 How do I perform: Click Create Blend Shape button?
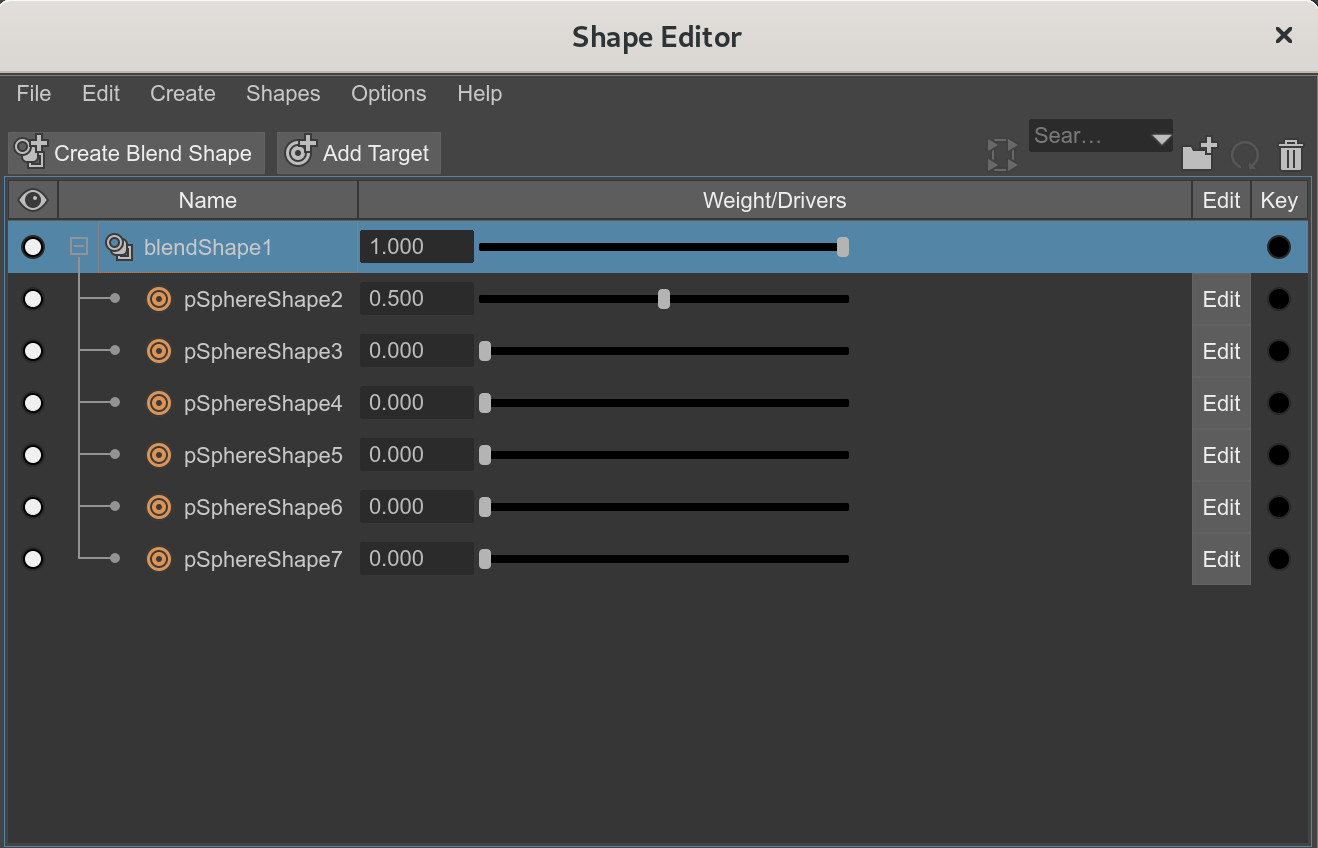tap(137, 153)
